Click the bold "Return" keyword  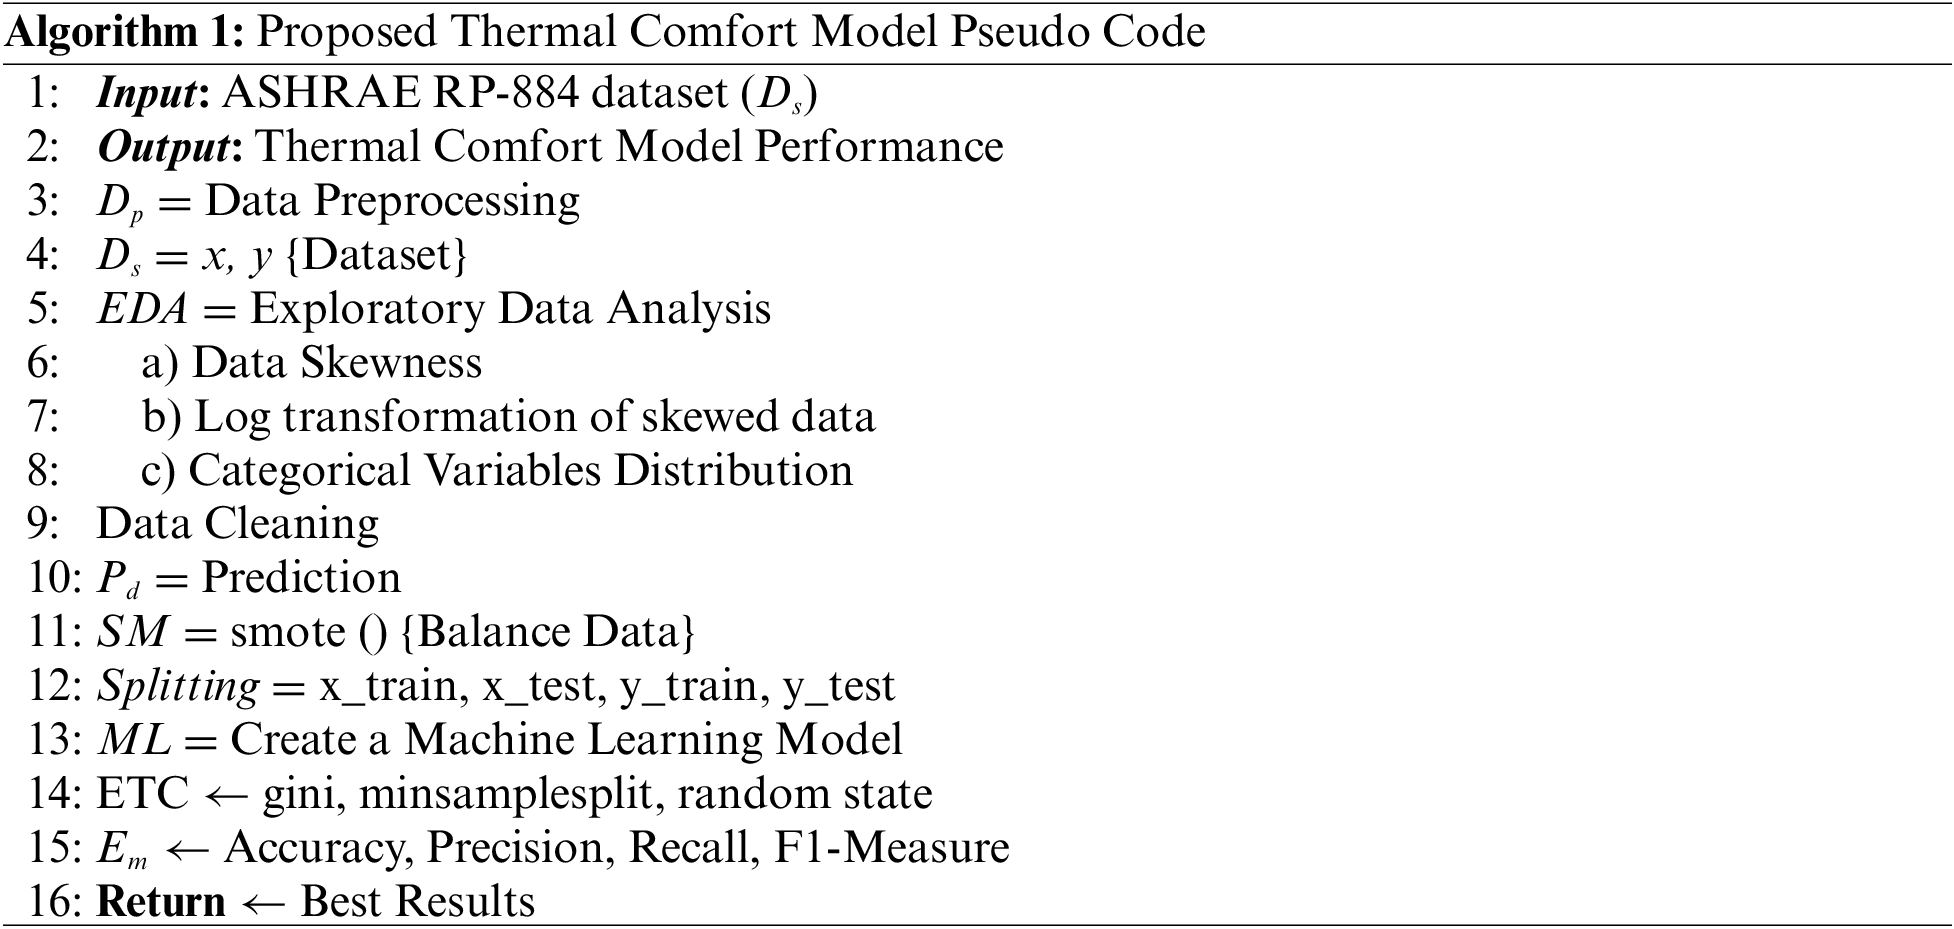[160, 902]
